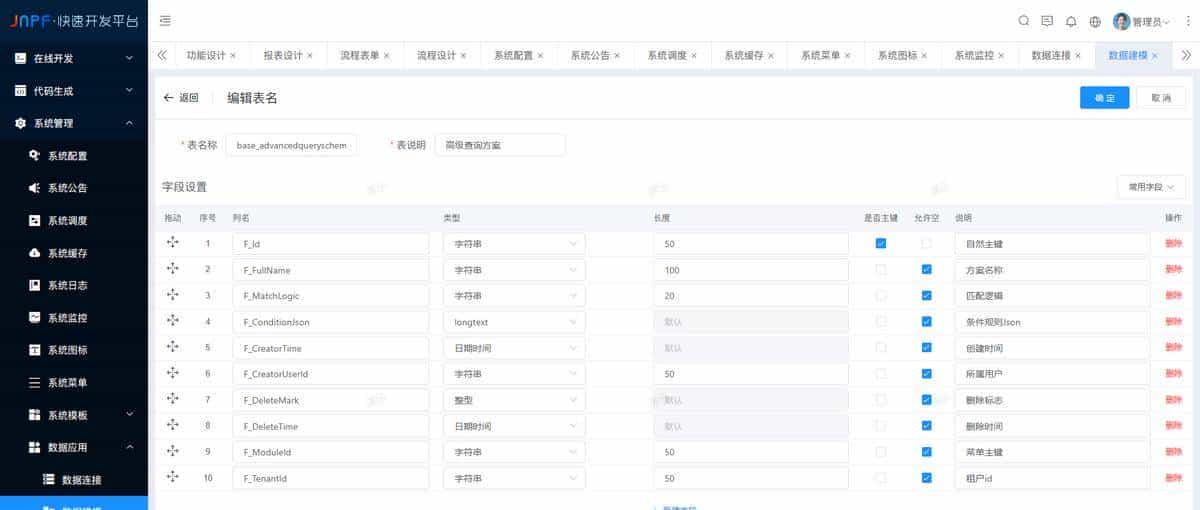
Task: Click the 说明 field containing 匹配逻辑
Action: [1052, 295]
